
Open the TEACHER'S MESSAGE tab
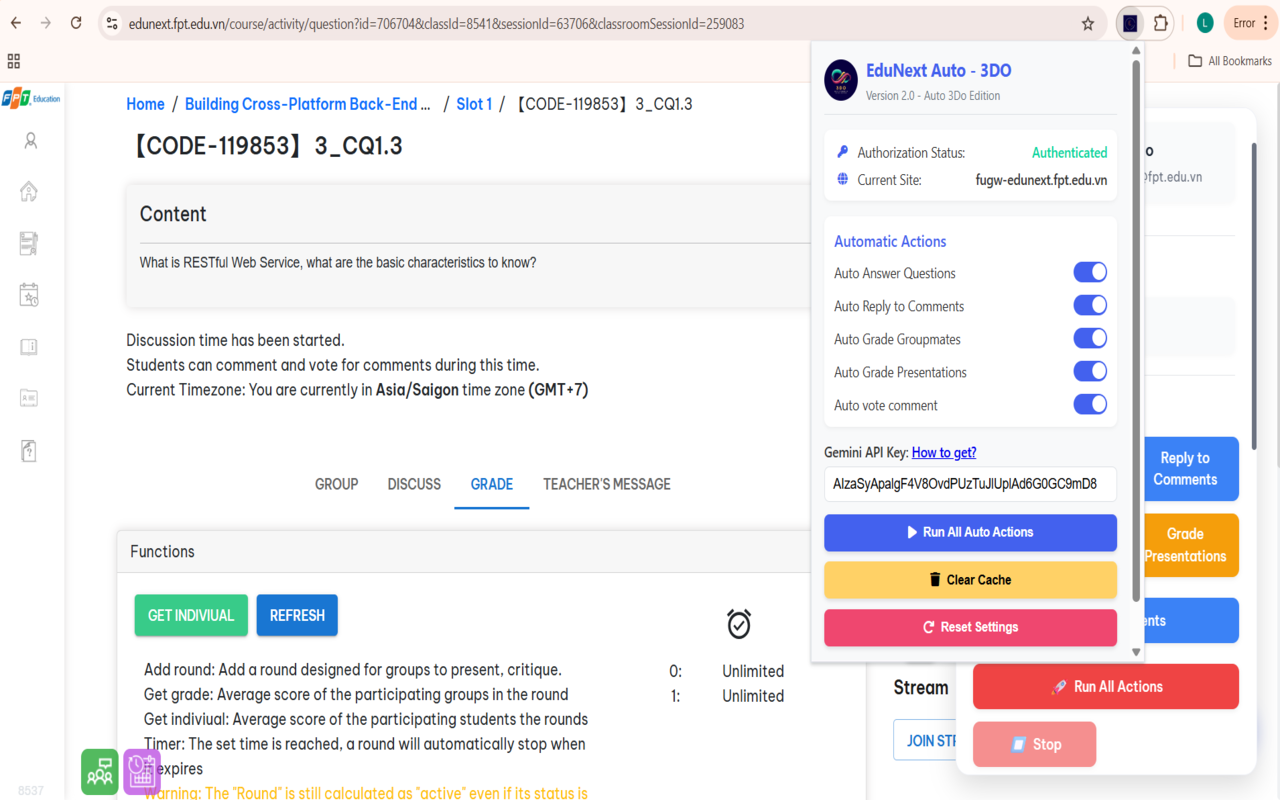pos(606,484)
